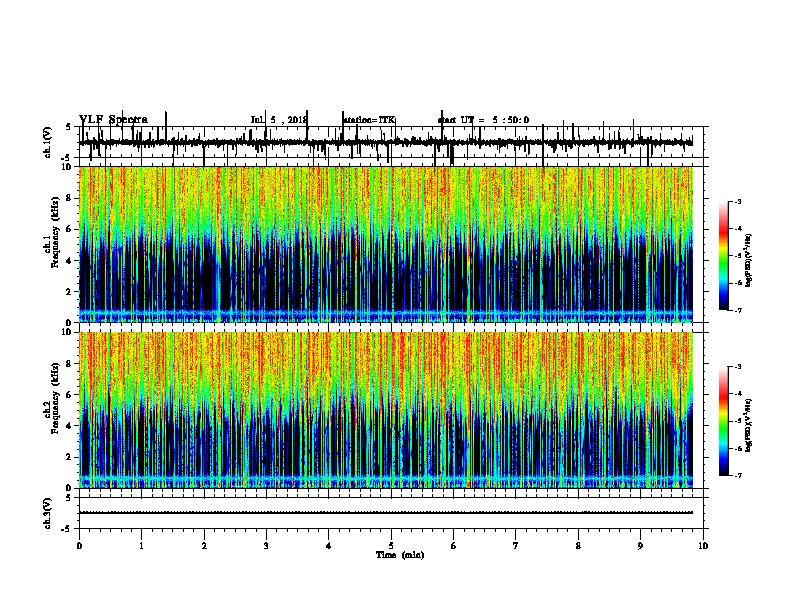Click the ch.1 spectrogram 4 kHz tick label

(69, 261)
